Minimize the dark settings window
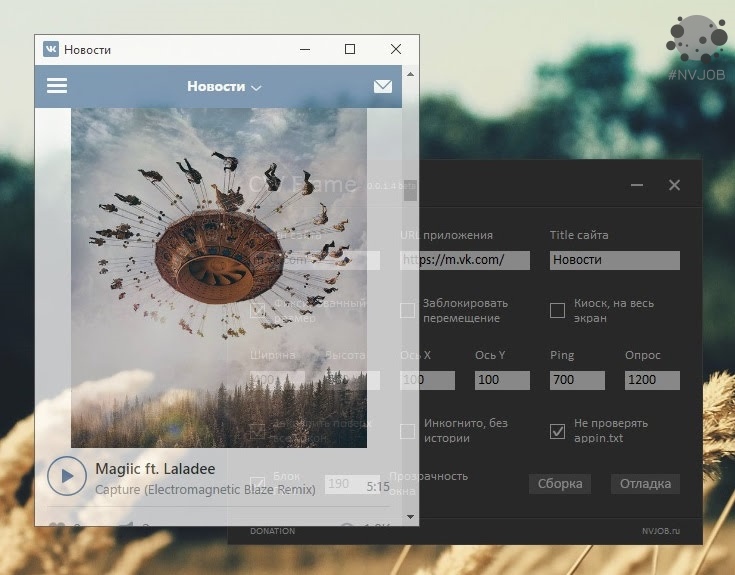The height and width of the screenshot is (575, 735). (x=637, y=185)
